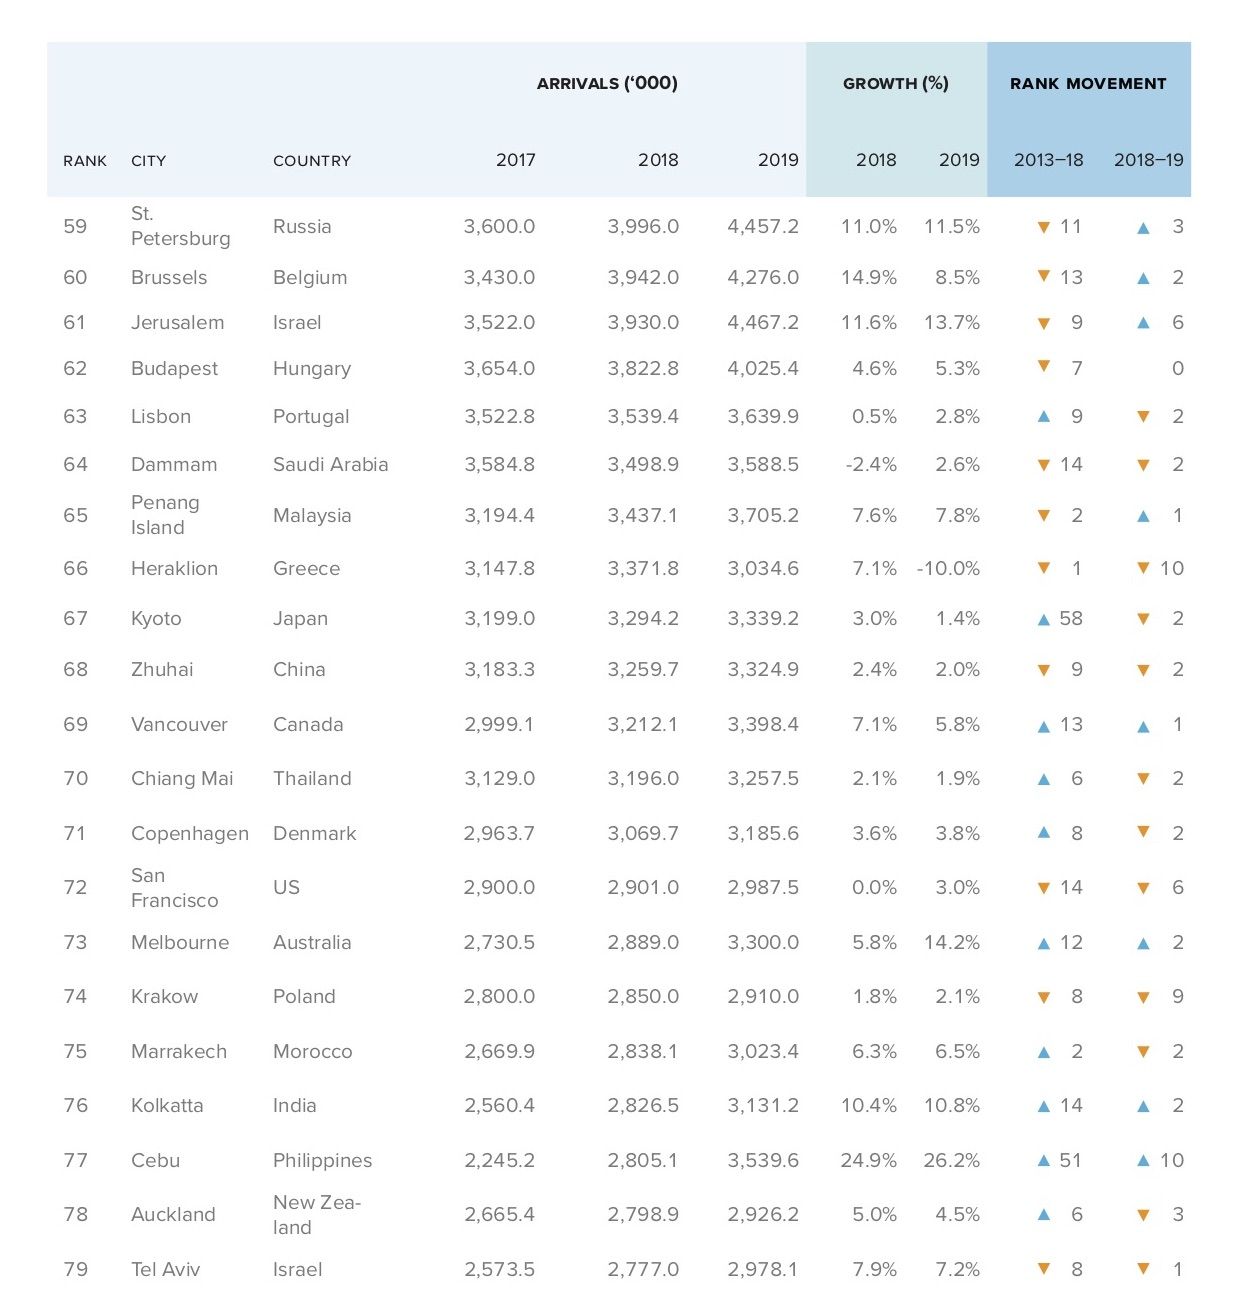Click Jerusalem's blue up arrow beside 6
This screenshot has width=1235, height=1311.
pos(1143,323)
